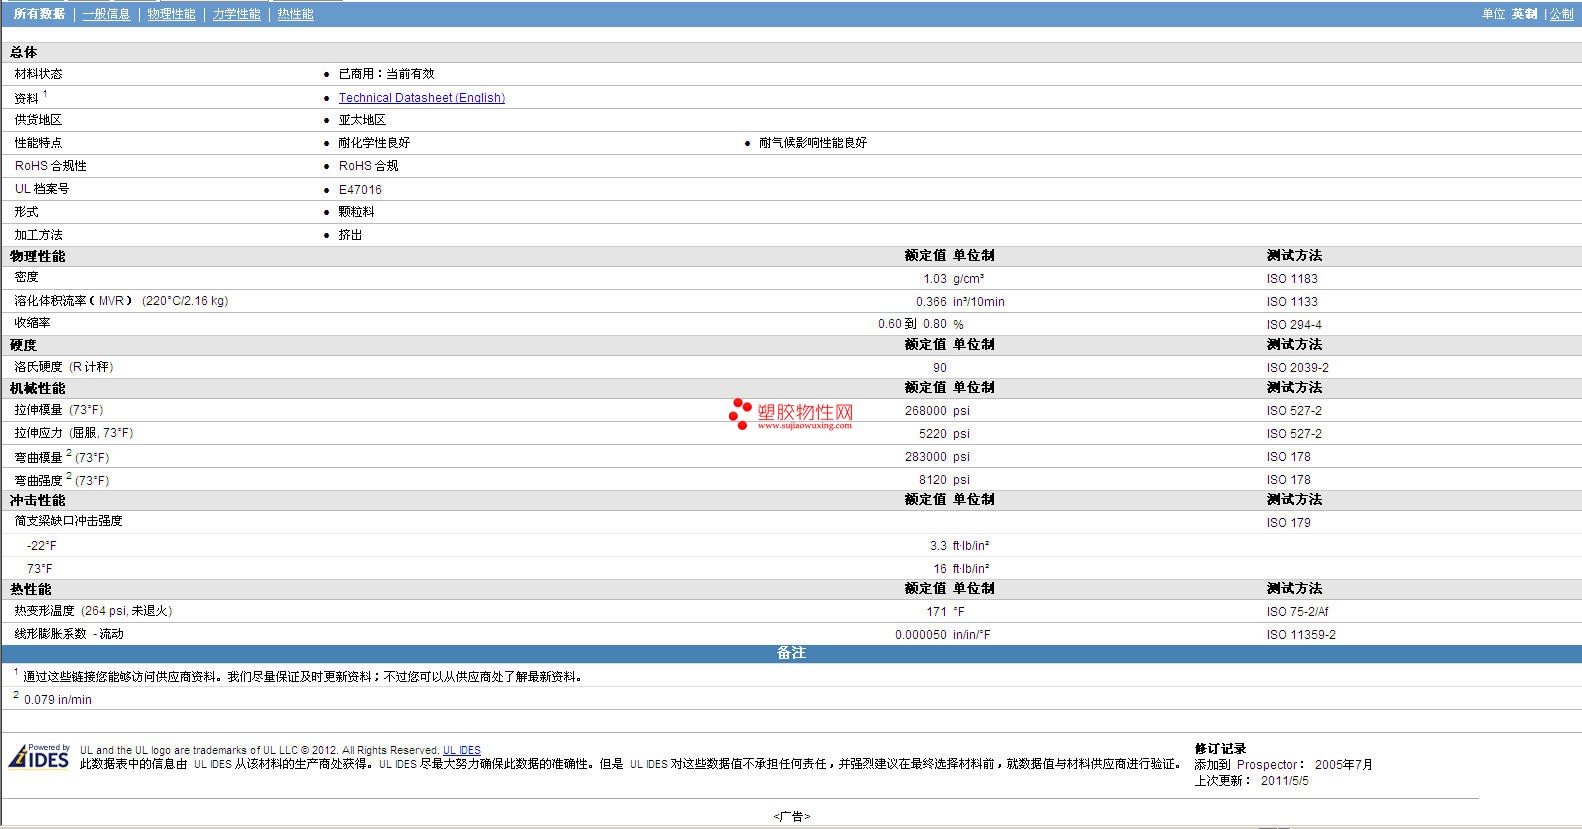Click the 材料状态 row label
This screenshot has height=829, width=1582.
point(38,74)
